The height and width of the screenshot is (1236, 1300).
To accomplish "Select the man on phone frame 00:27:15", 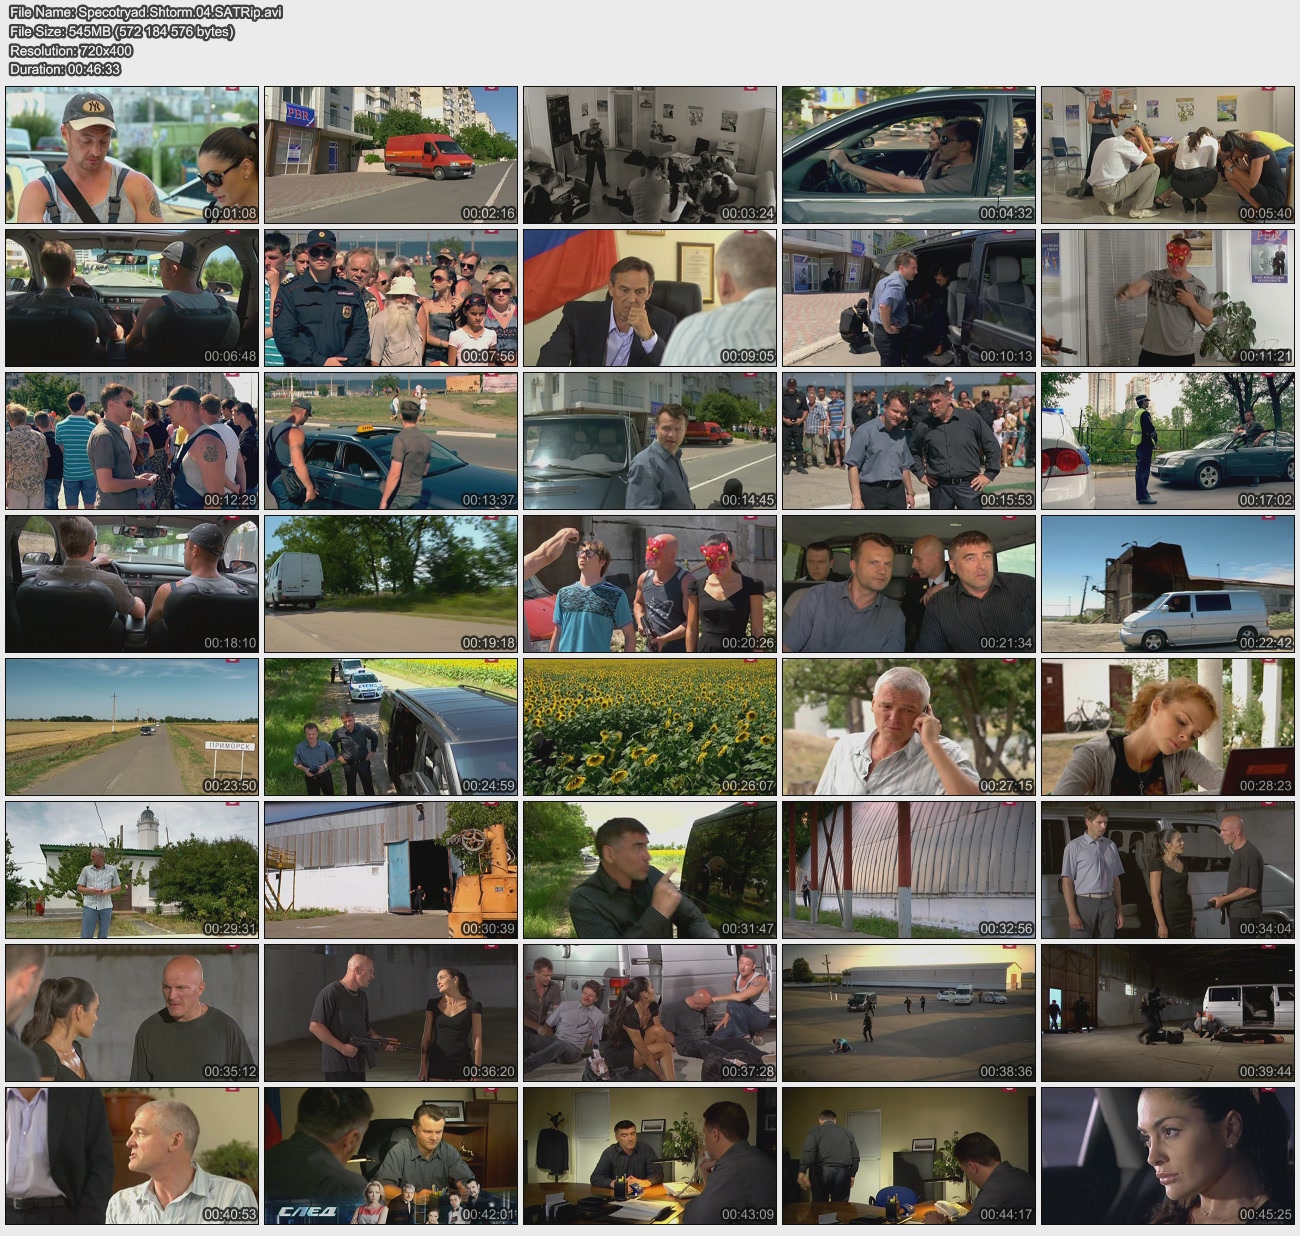I will click(909, 727).
